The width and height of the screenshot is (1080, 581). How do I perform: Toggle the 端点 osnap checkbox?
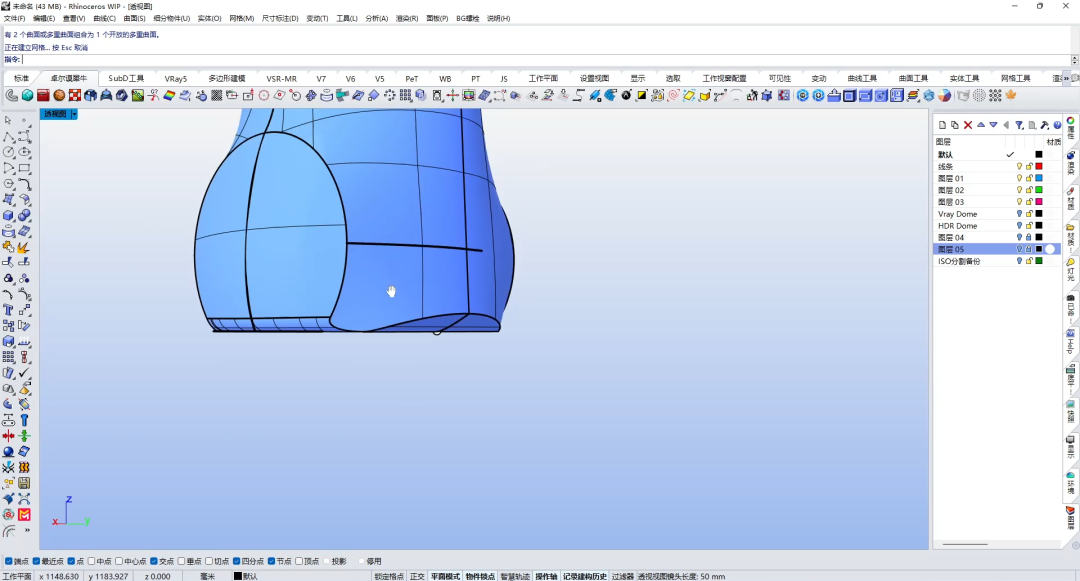(9, 561)
